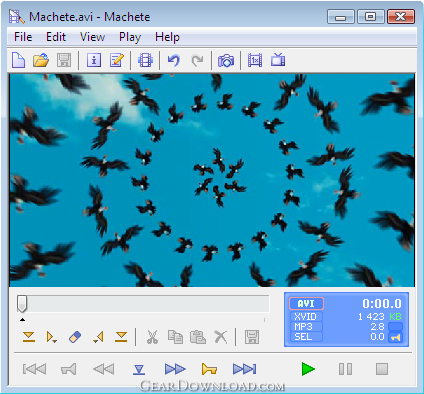Viewport: 424px width, 394px height.
Task: Click the seek slider thumb
Action: (x=22, y=304)
